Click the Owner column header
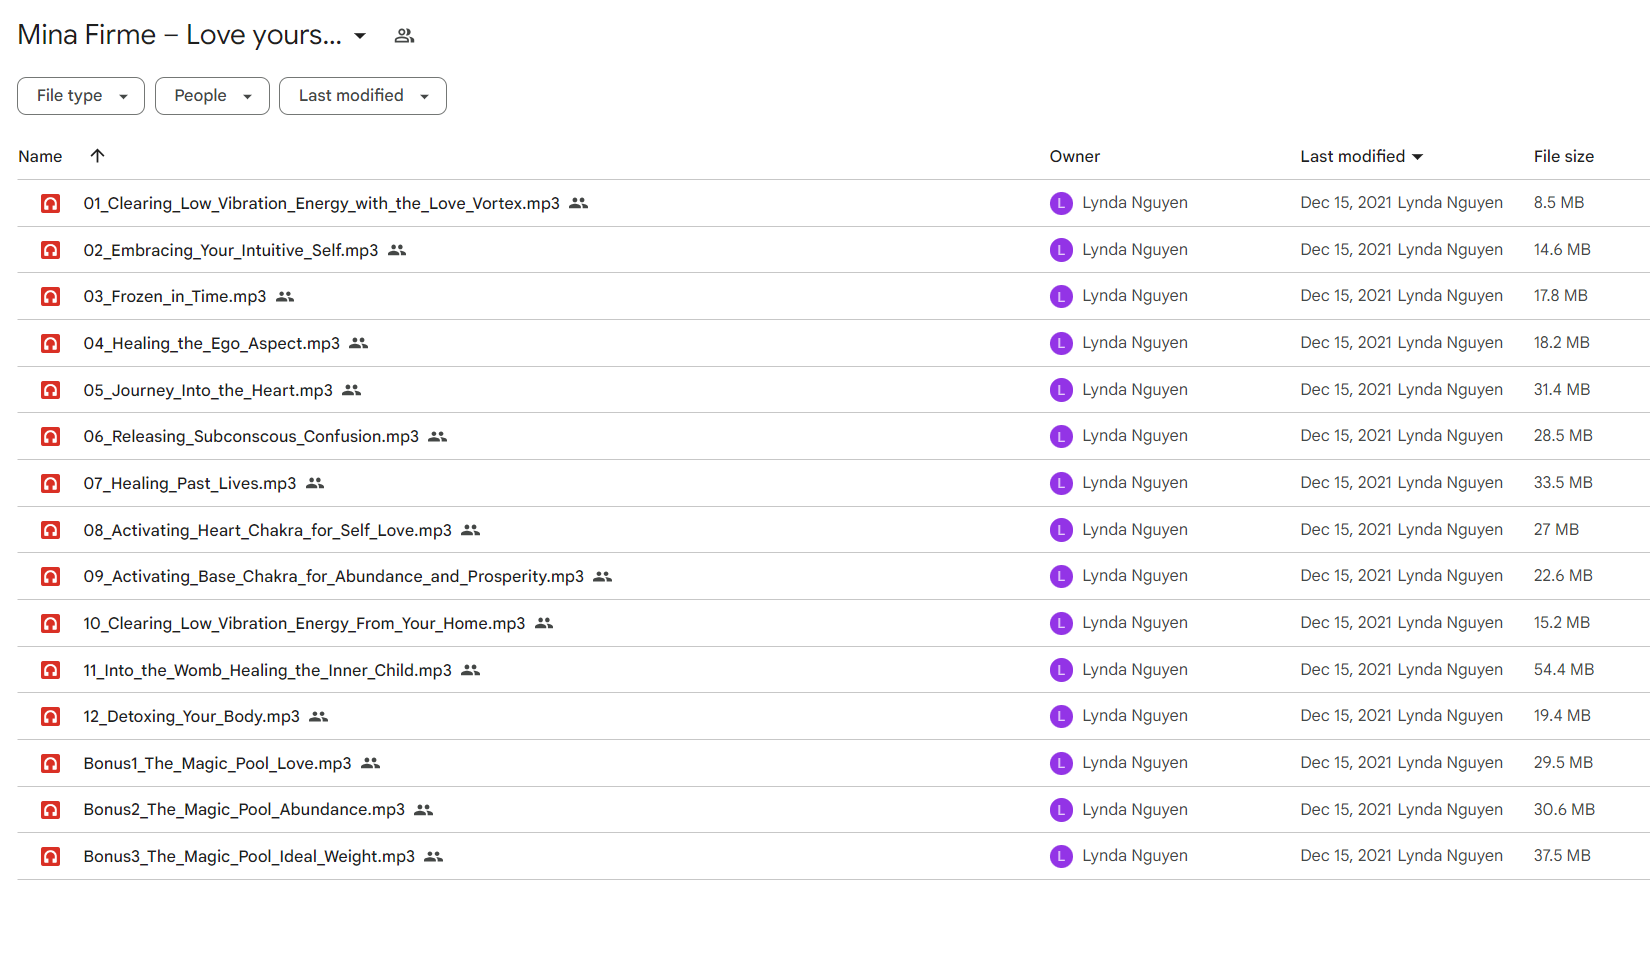The height and width of the screenshot is (980, 1650). click(1075, 156)
